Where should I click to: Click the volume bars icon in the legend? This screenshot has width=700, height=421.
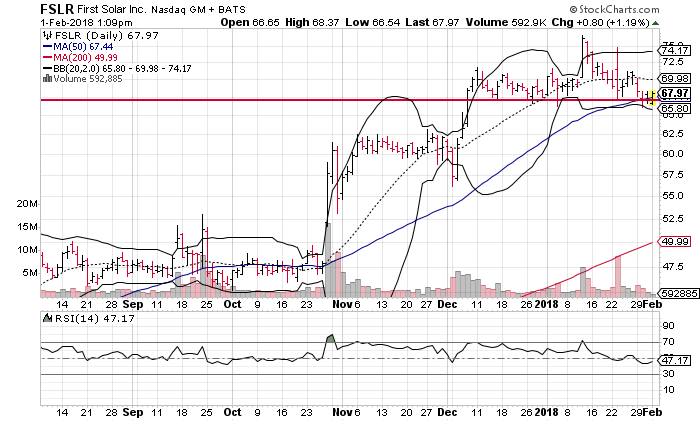[x=47, y=79]
